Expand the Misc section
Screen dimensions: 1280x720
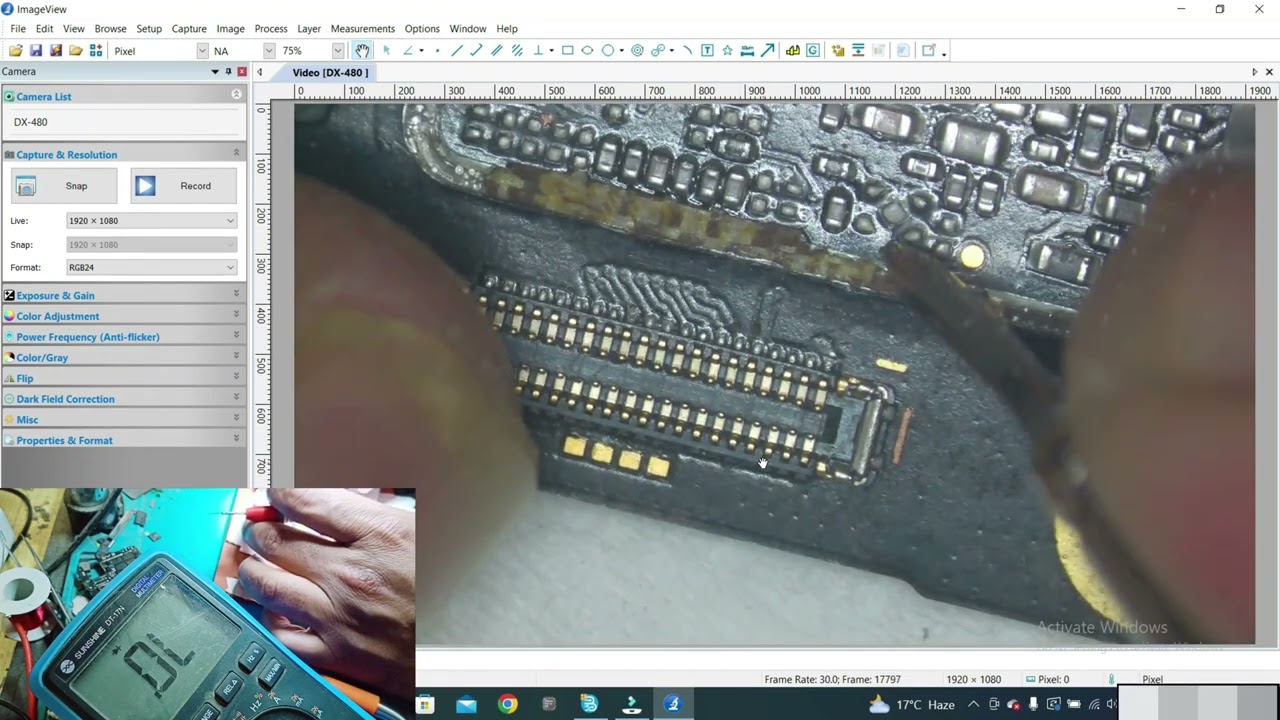[x=236, y=418]
